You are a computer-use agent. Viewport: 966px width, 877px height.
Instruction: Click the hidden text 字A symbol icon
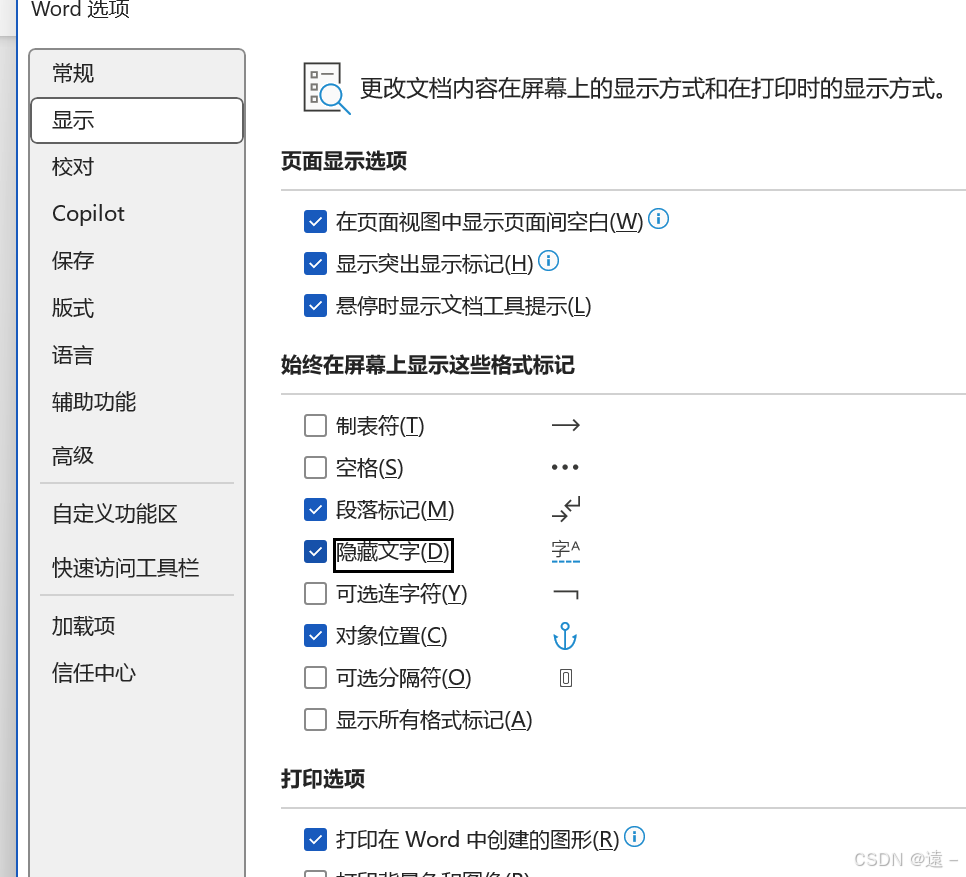tap(565, 551)
